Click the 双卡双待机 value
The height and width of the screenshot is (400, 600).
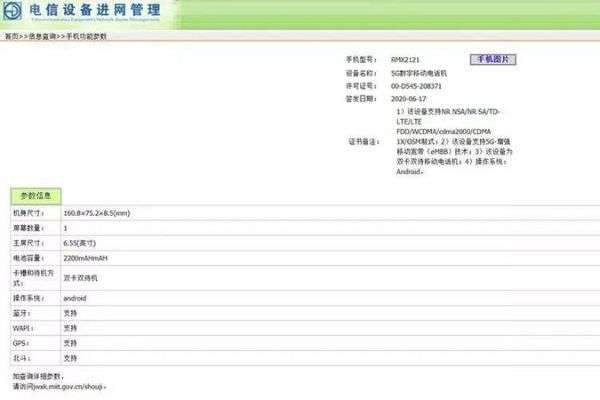pos(80,278)
